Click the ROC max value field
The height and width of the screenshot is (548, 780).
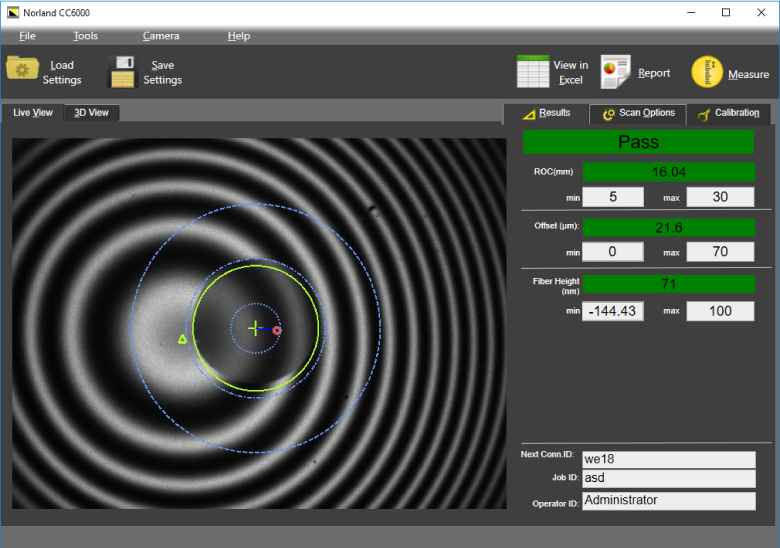pos(720,197)
